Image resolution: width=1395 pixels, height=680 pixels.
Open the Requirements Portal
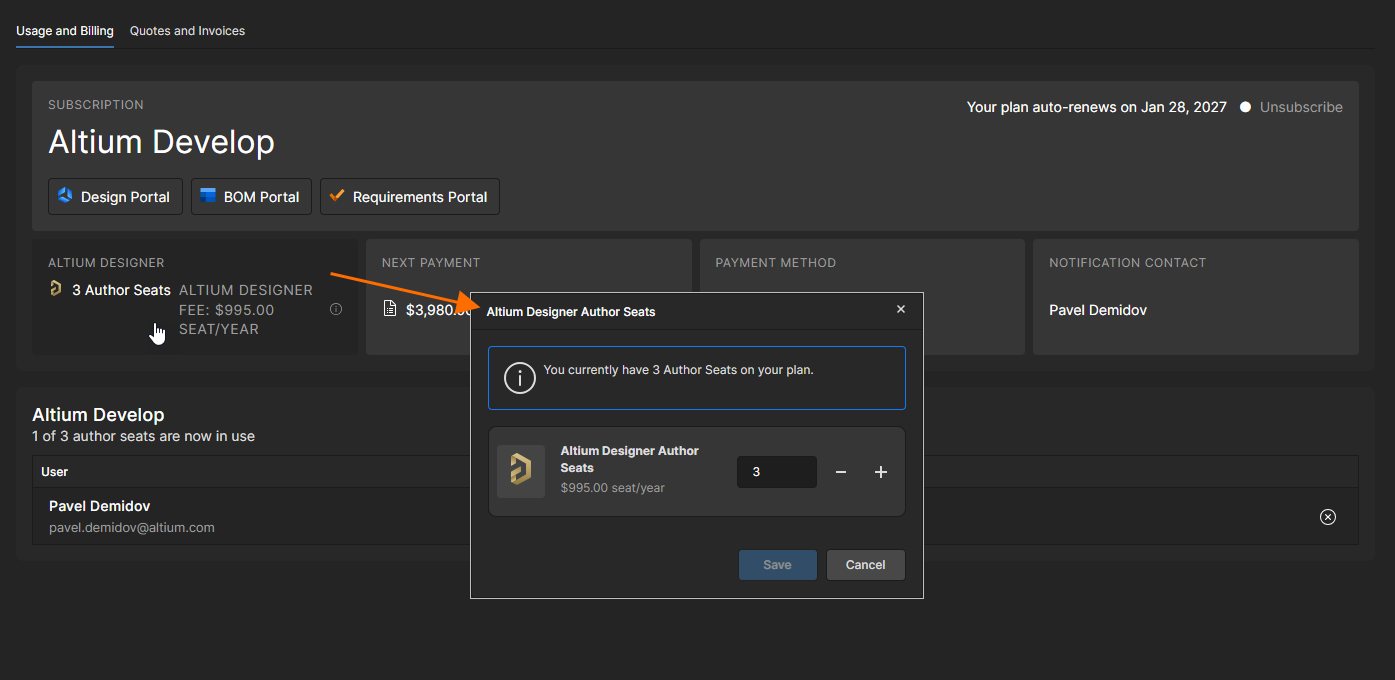tap(410, 197)
